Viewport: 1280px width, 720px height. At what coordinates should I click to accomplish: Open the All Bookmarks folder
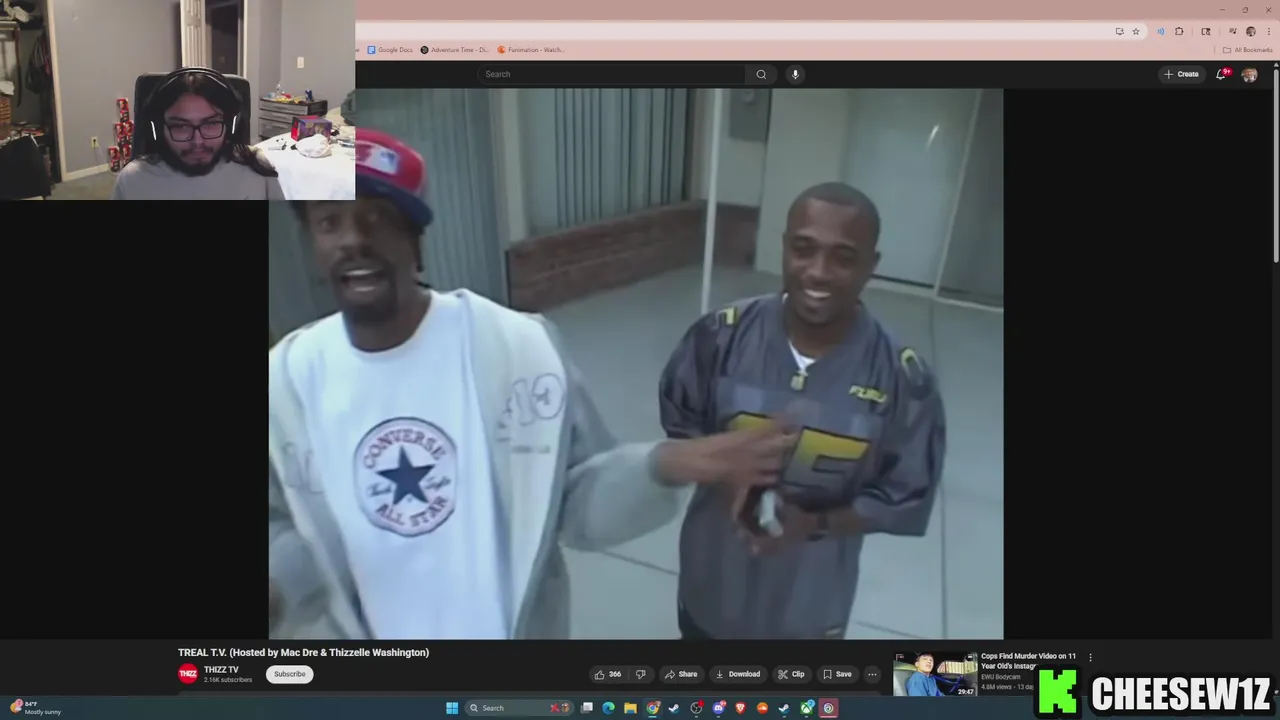1247,50
